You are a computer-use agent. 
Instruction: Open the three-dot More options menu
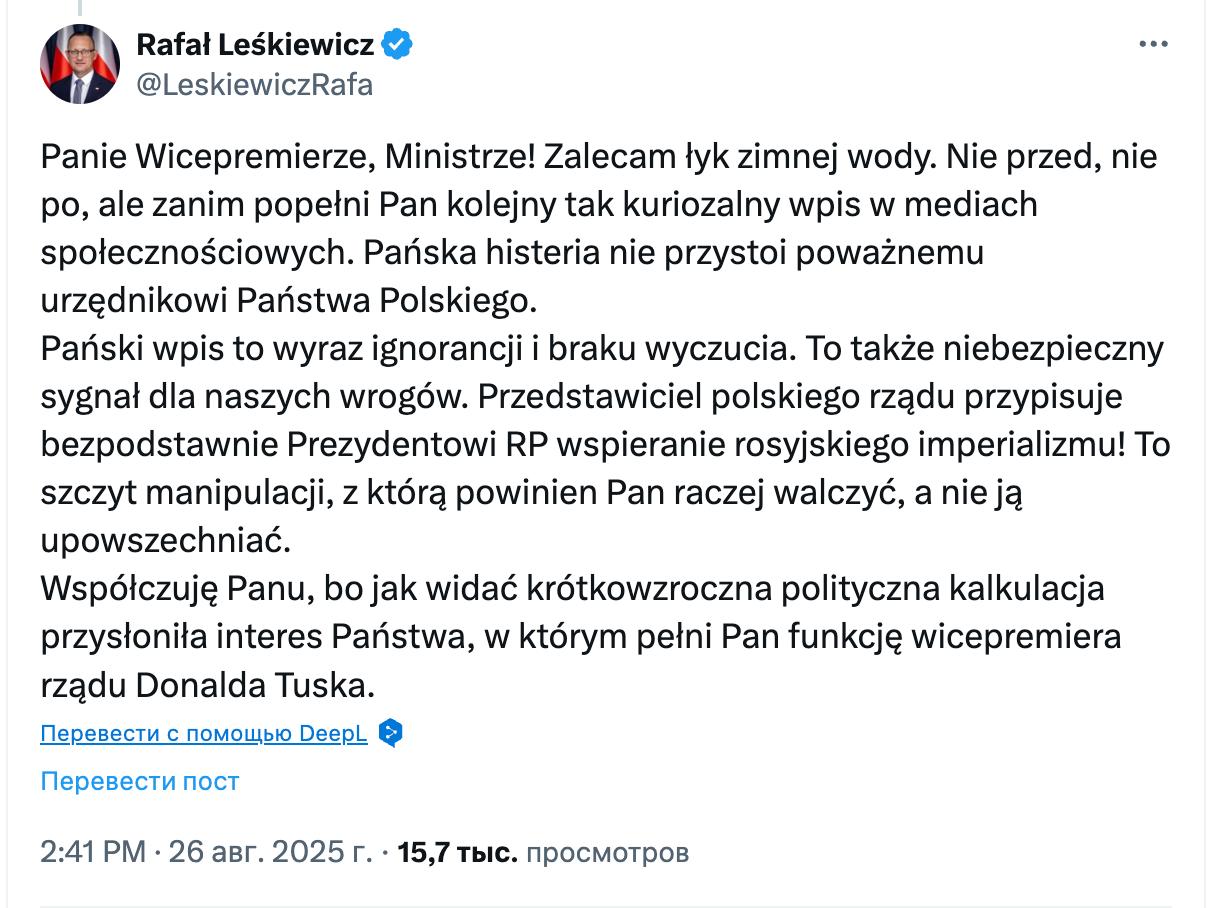[1153, 45]
